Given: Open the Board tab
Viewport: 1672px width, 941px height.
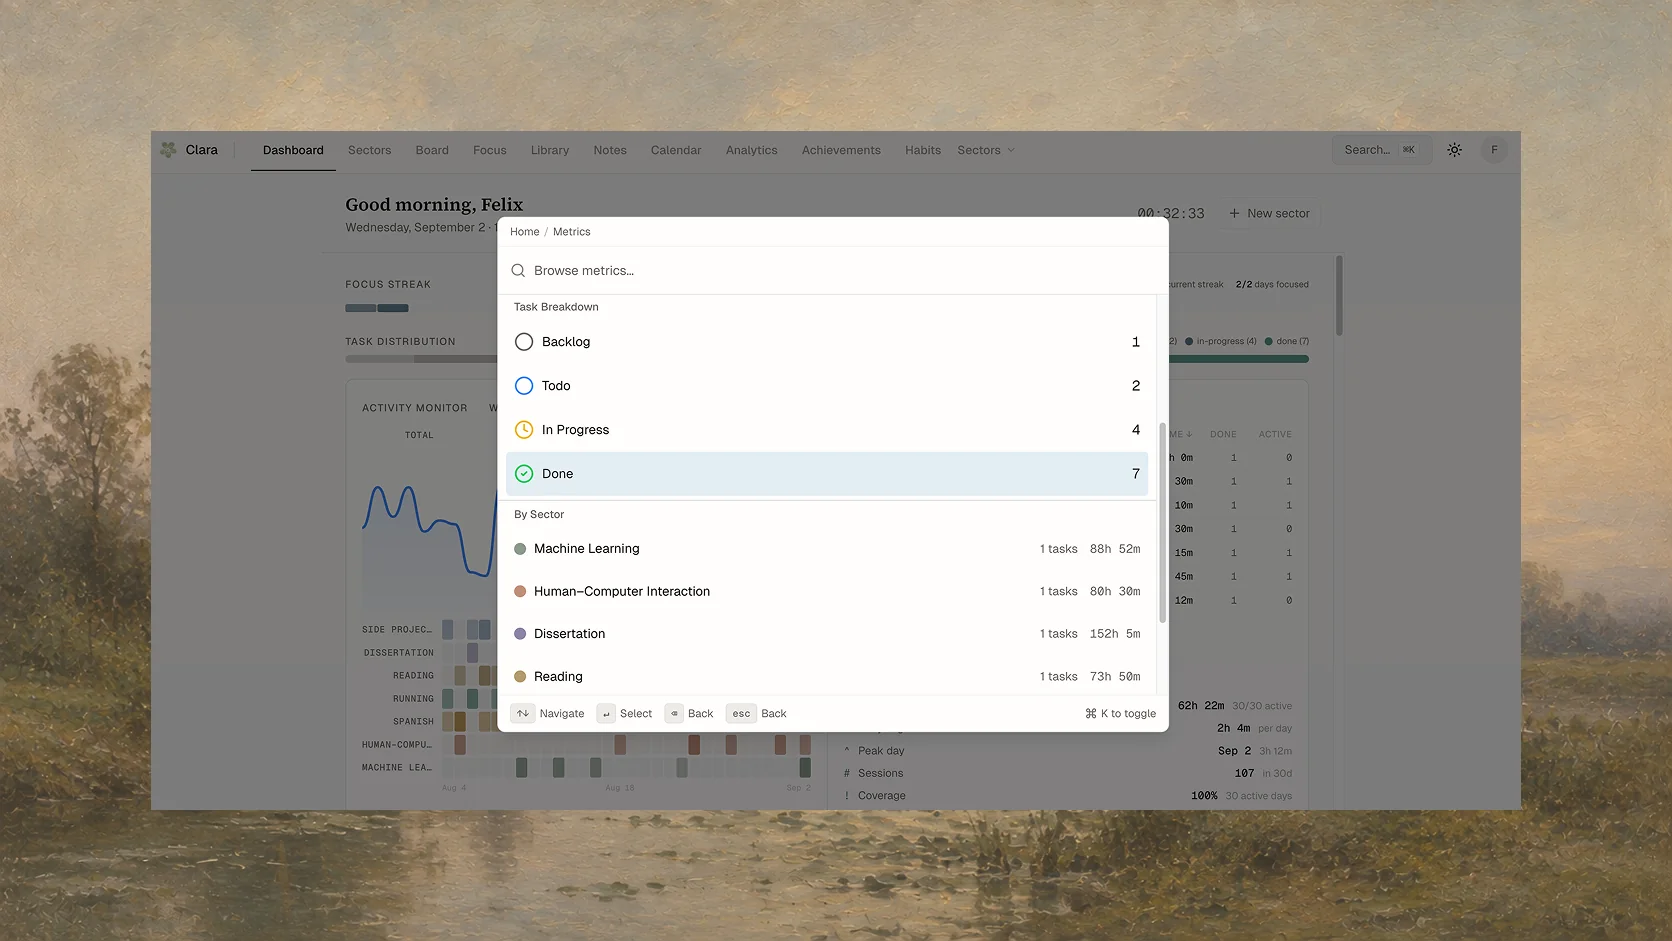Looking at the screenshot, I should click(432, 150).
